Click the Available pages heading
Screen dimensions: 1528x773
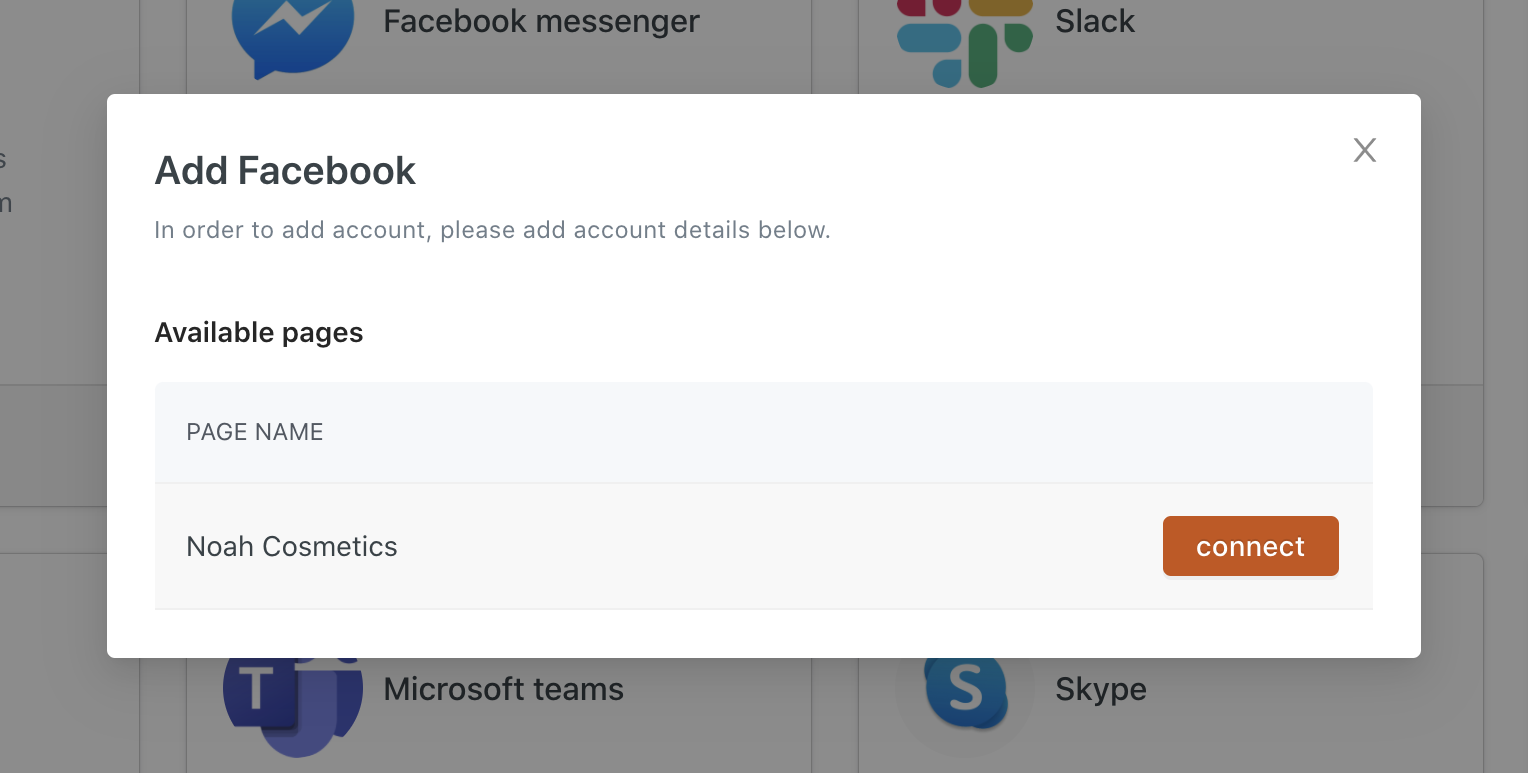pyautogui.click(x=259, y=332)
